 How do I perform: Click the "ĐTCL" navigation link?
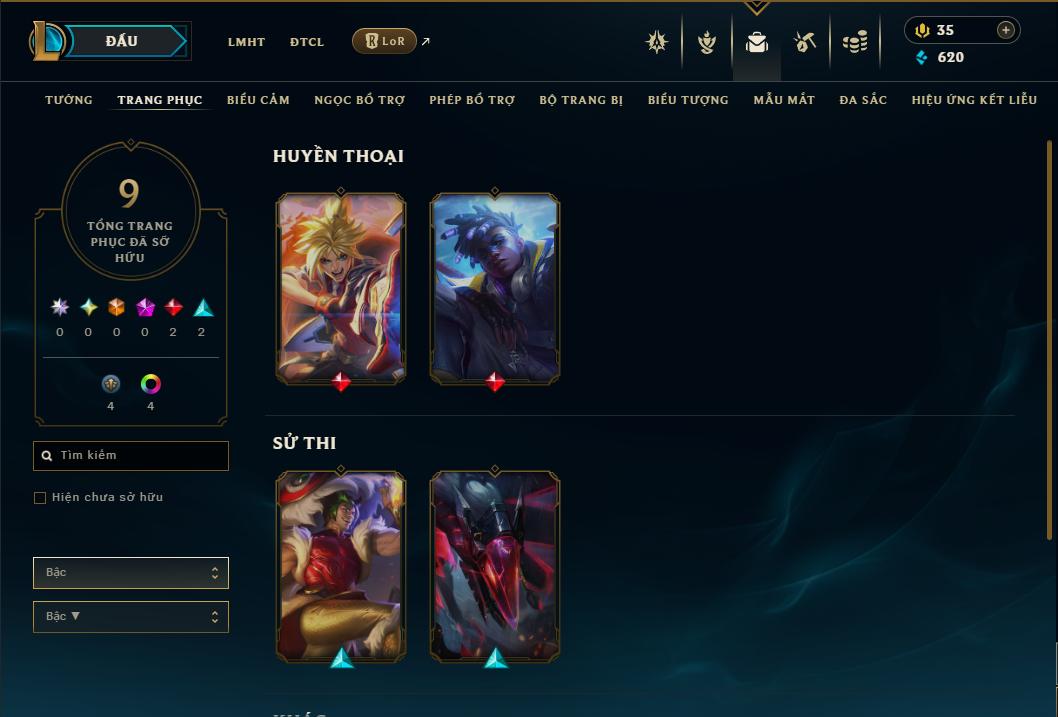click(x=307, y=42)
